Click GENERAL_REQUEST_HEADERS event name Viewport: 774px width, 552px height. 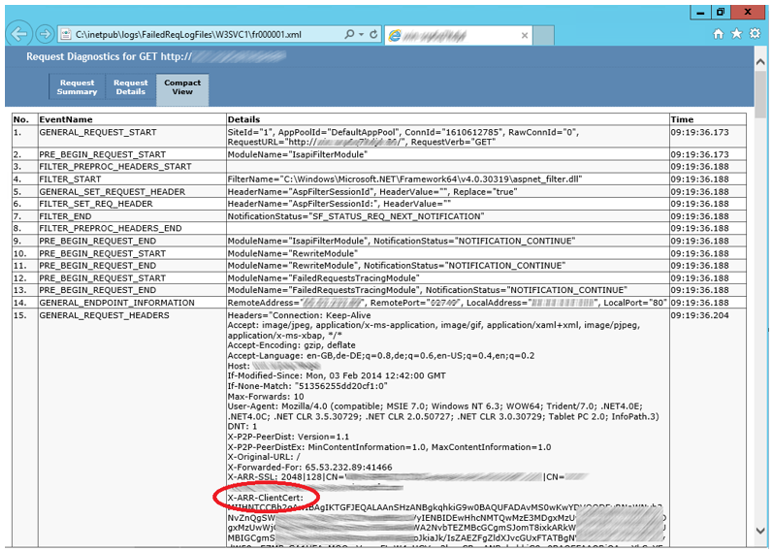click(104, 315)
